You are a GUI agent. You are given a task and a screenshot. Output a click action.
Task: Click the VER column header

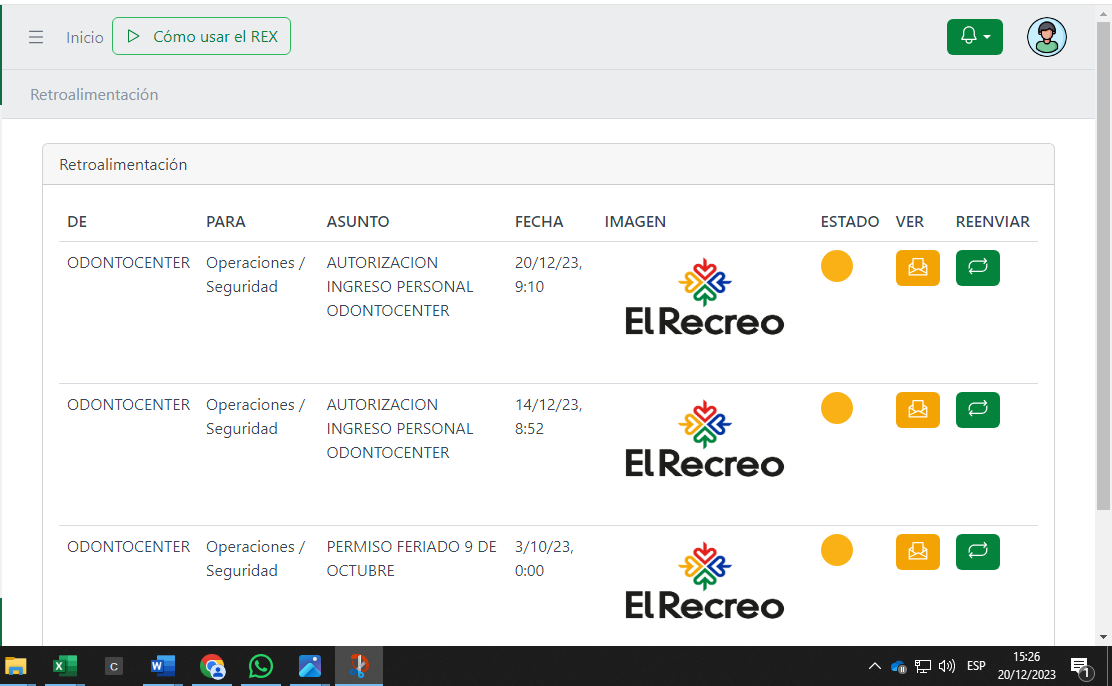tap(909, 221)
